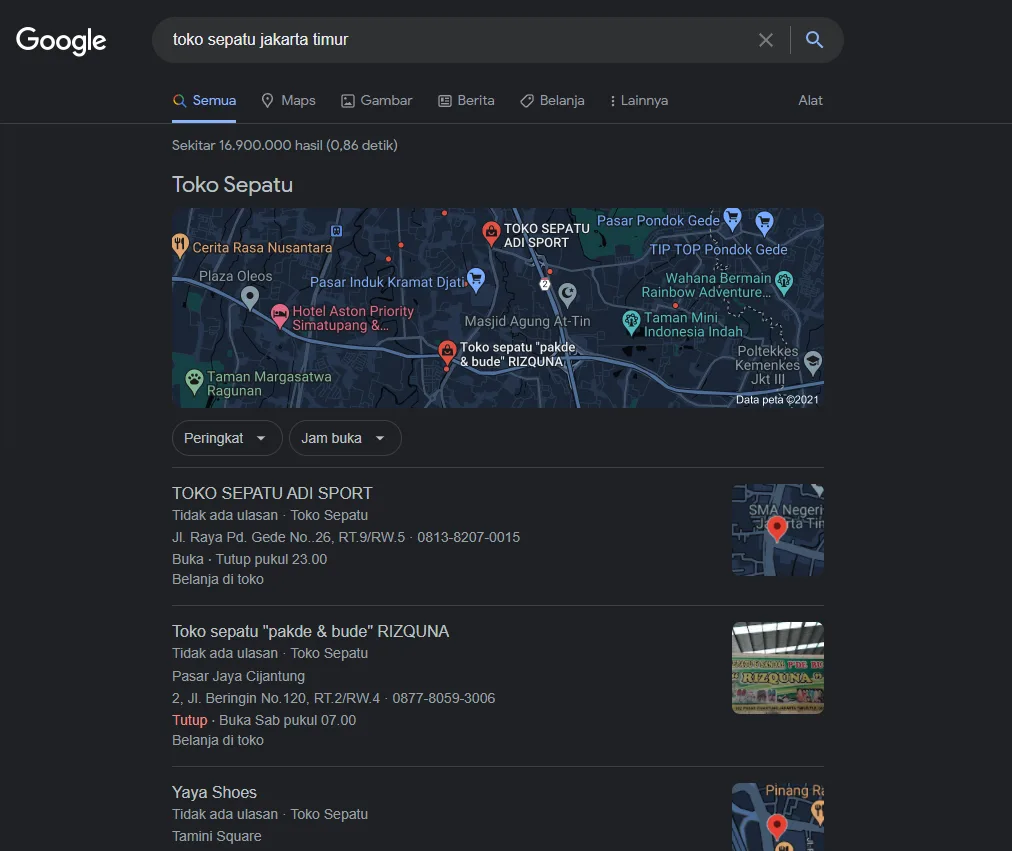Click the phone number 0877-8059-3006
Viewport: 1012px width, 851px height.
click(x=444, y=699)
